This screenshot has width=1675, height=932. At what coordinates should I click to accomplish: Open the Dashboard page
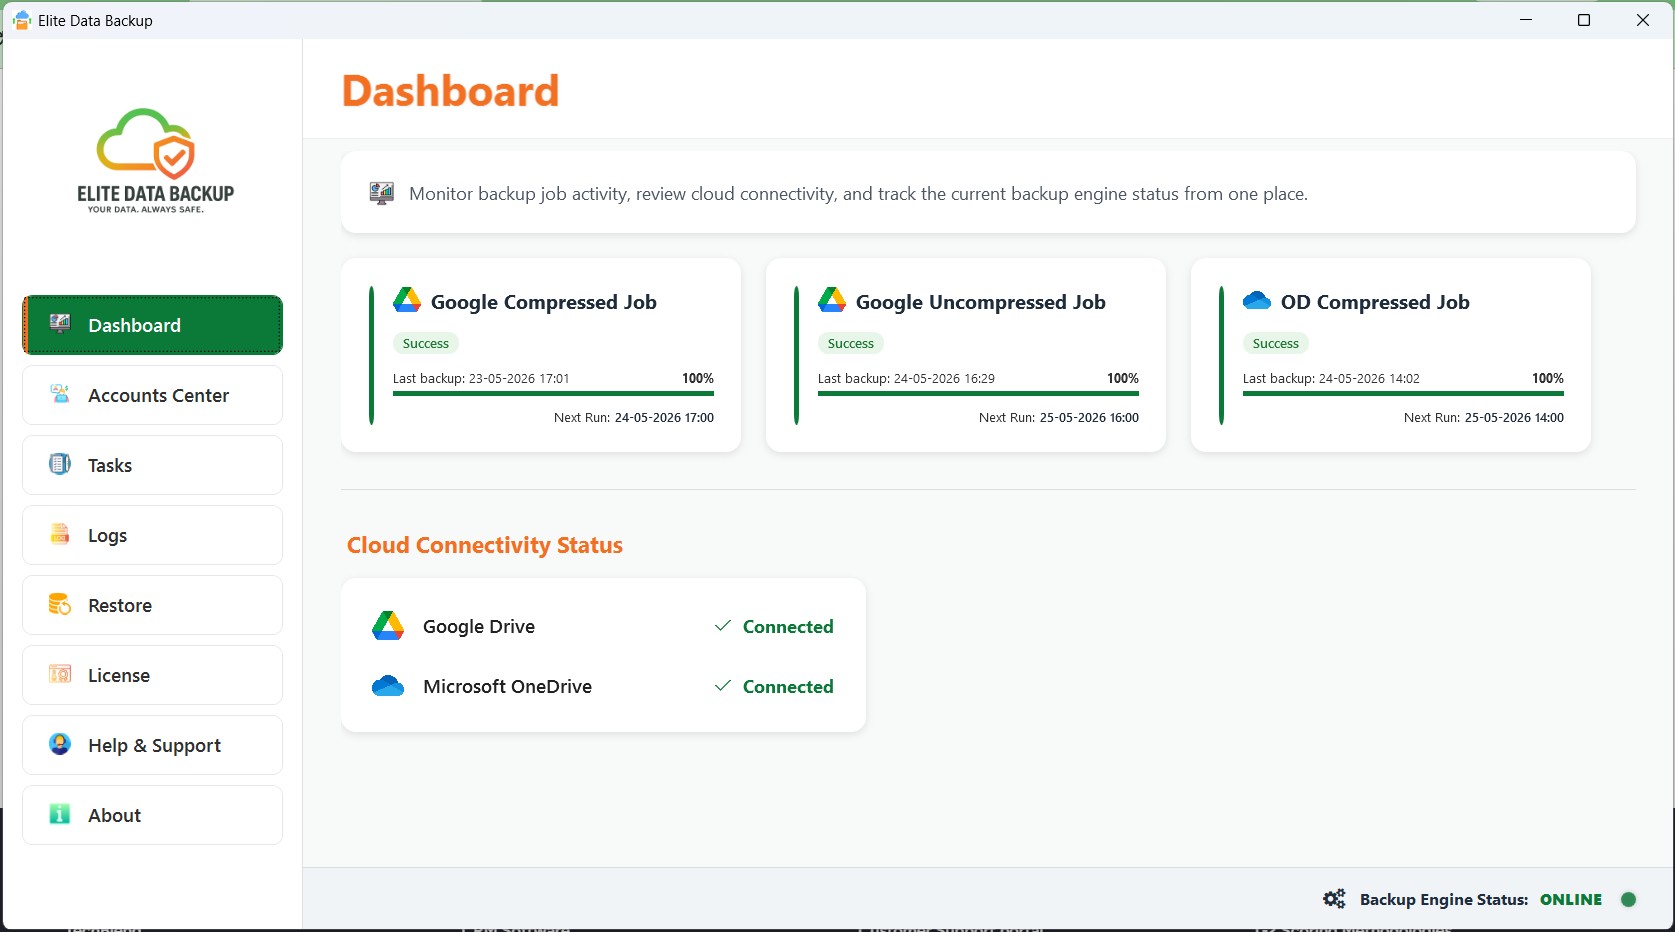click(x=152, y=325)
